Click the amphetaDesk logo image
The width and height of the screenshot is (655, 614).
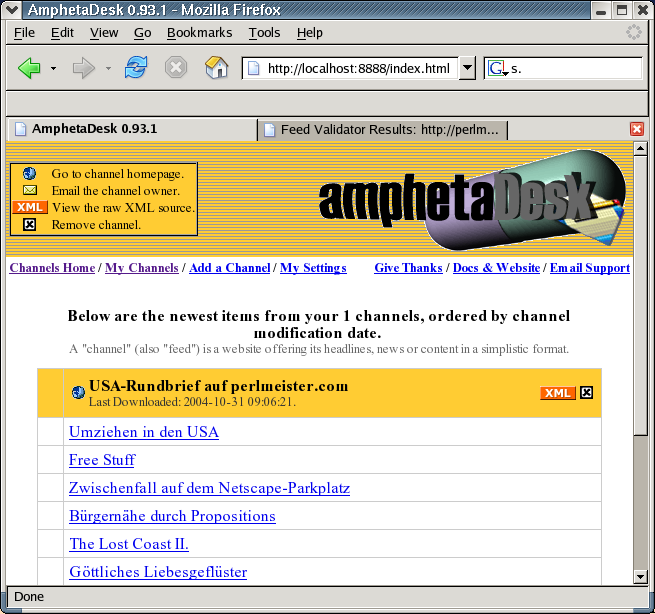click(472, 200)
